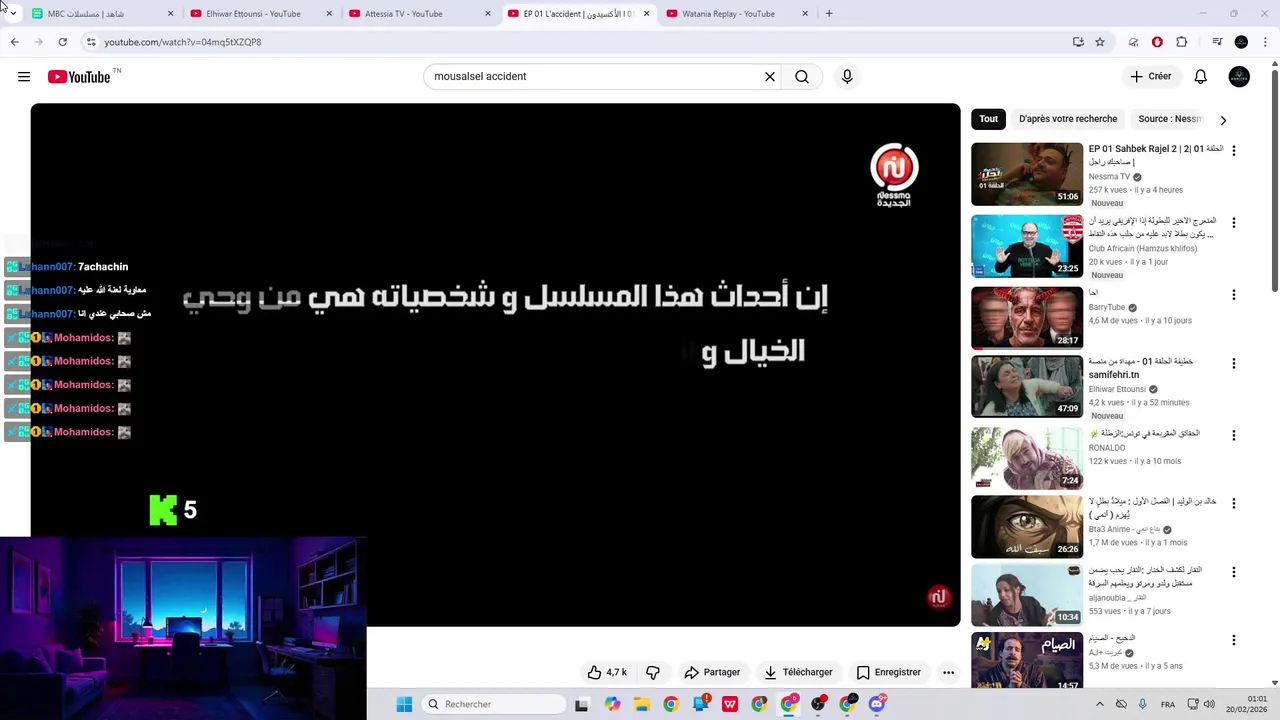Close the Attessia TV tab
The image size is (1280, 720).
click(488, 14)
